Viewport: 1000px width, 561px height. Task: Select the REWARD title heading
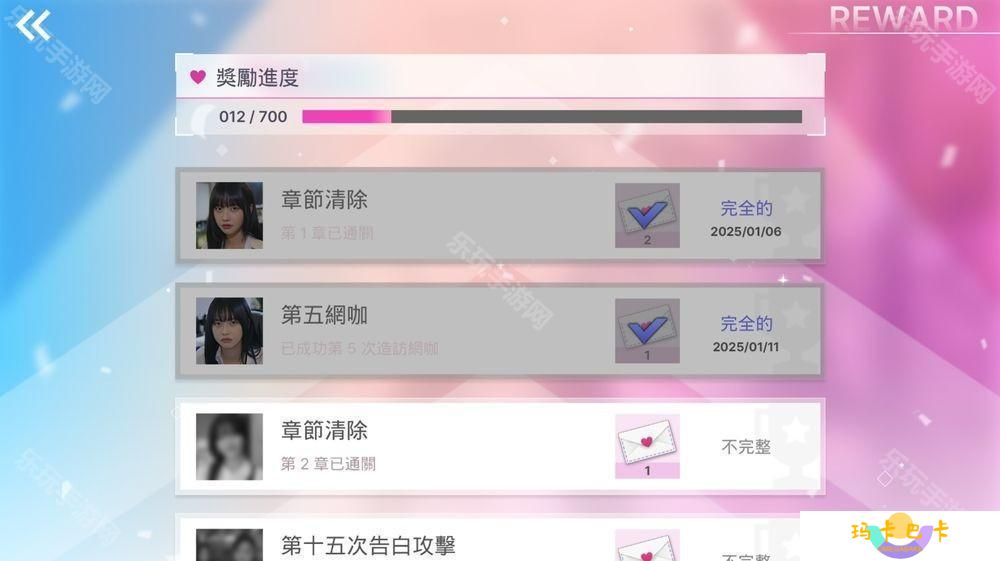pyautogui.click(x=903, y=17)
